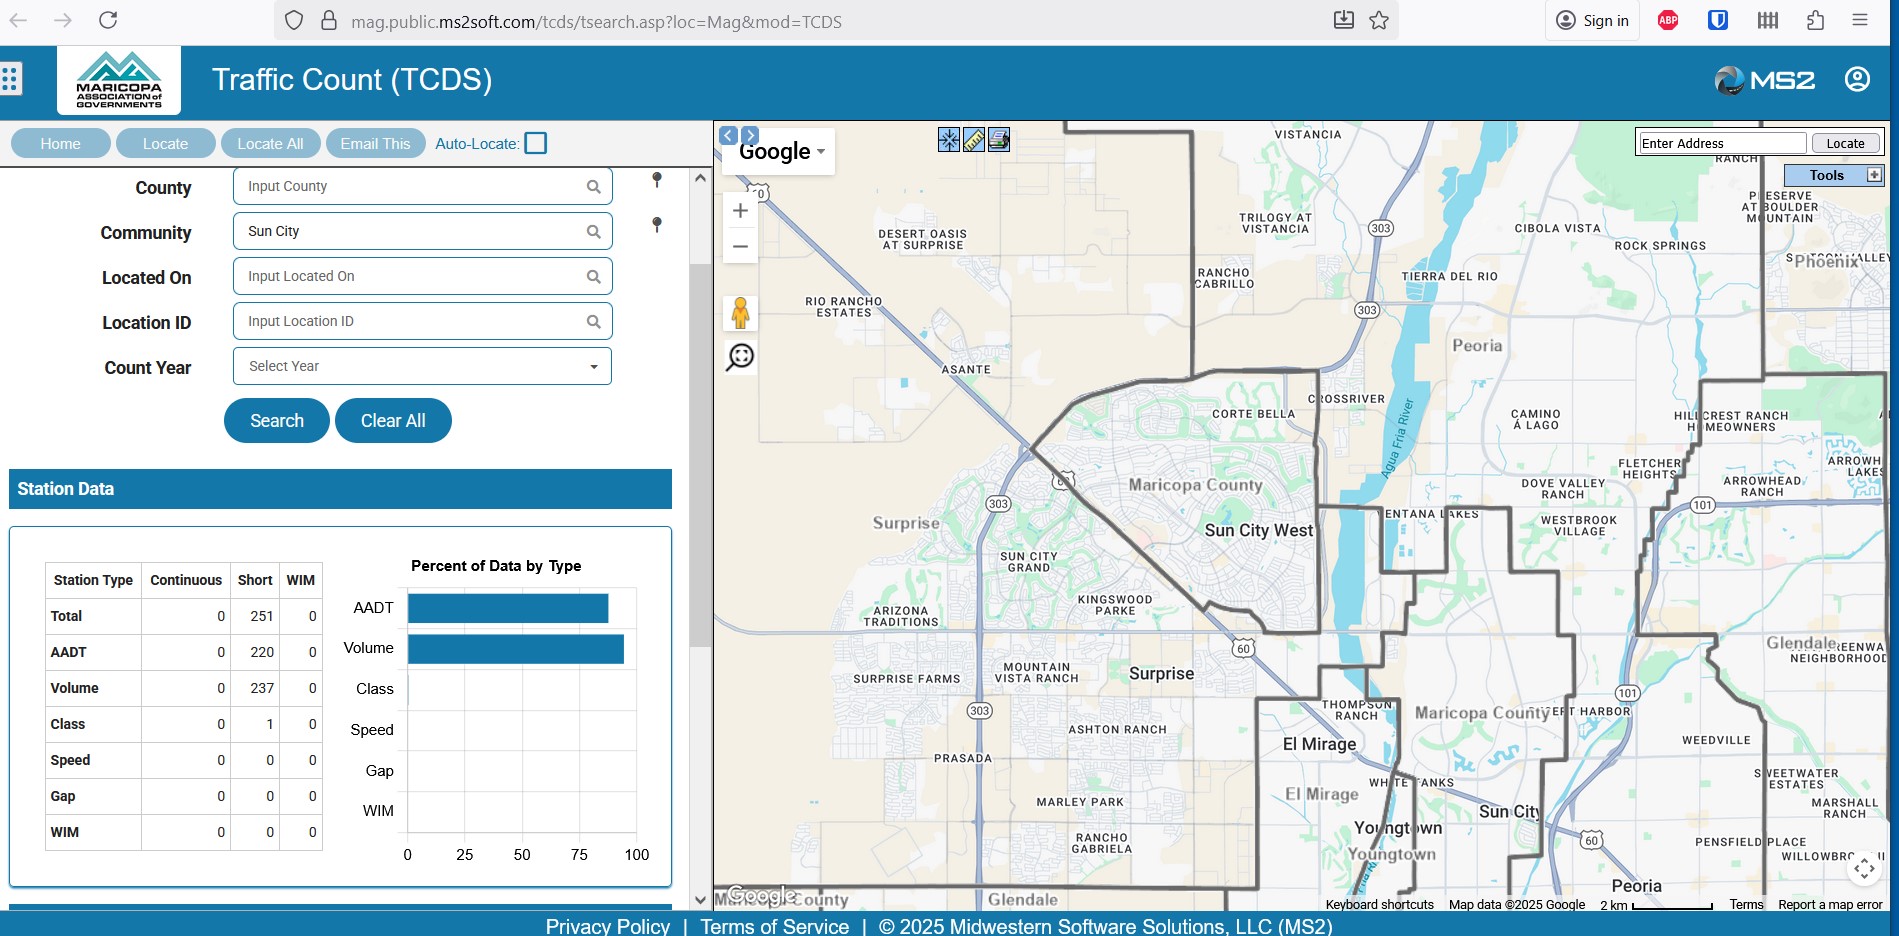Open the apps grid menu icon
Screen dimensions: 1899x936
coord(11,79)
